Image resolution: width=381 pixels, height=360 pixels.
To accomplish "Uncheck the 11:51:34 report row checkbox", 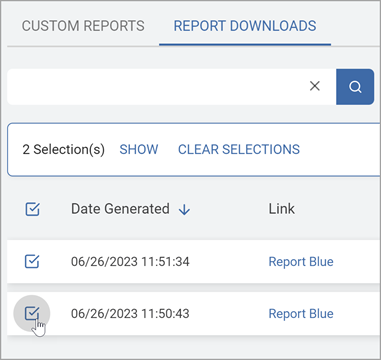I will click(32, 262).
